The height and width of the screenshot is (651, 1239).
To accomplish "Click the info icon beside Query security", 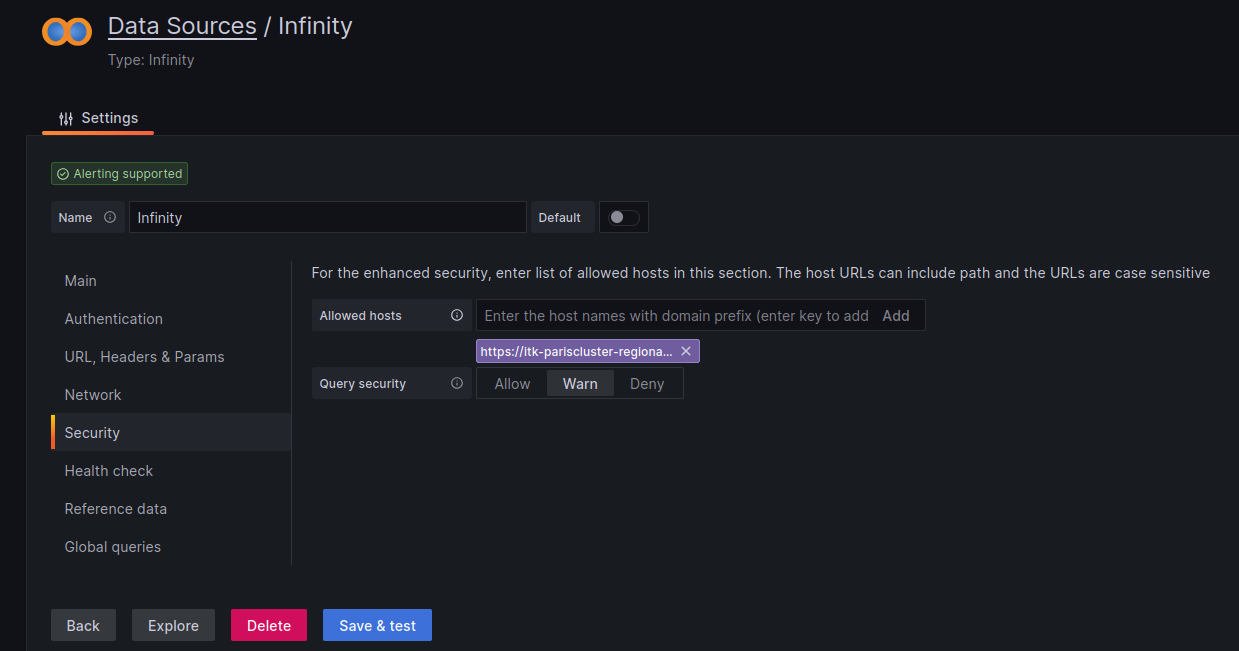I will pos(457,383).
